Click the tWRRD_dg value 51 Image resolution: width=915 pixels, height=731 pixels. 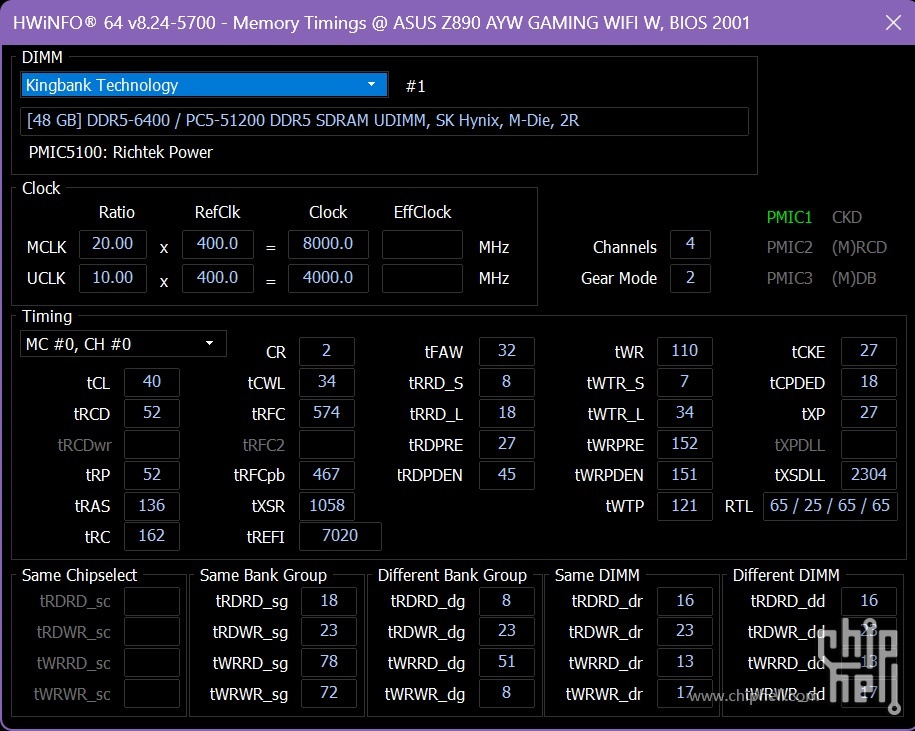pyautogui.click(x=507, y=662)
